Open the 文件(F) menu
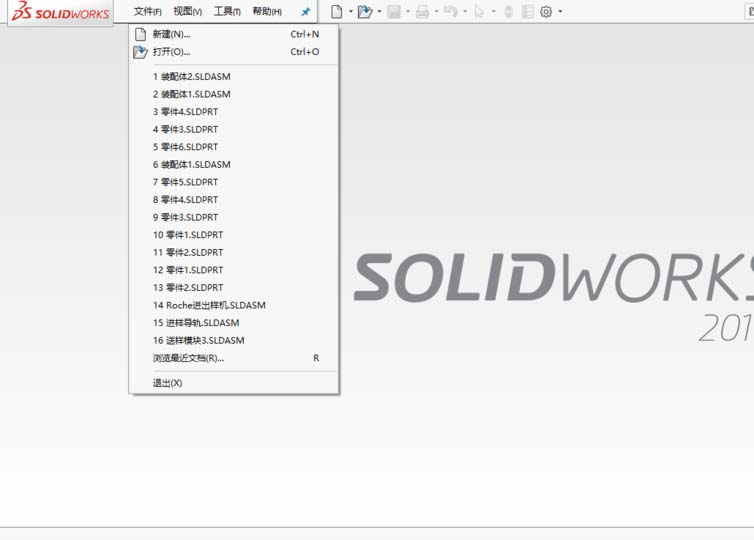 pyautogui.click(x=148, y=12)
